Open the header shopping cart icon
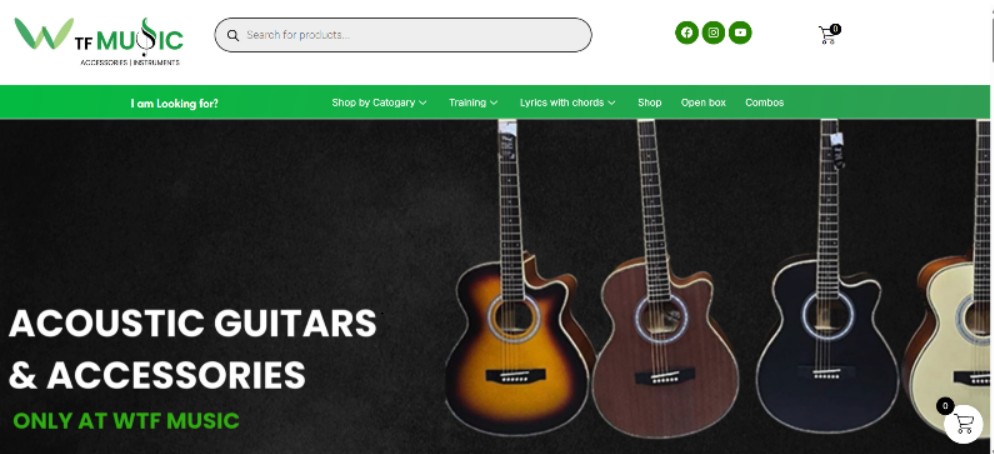Screen dimensions: 994x454 [827, 36]
